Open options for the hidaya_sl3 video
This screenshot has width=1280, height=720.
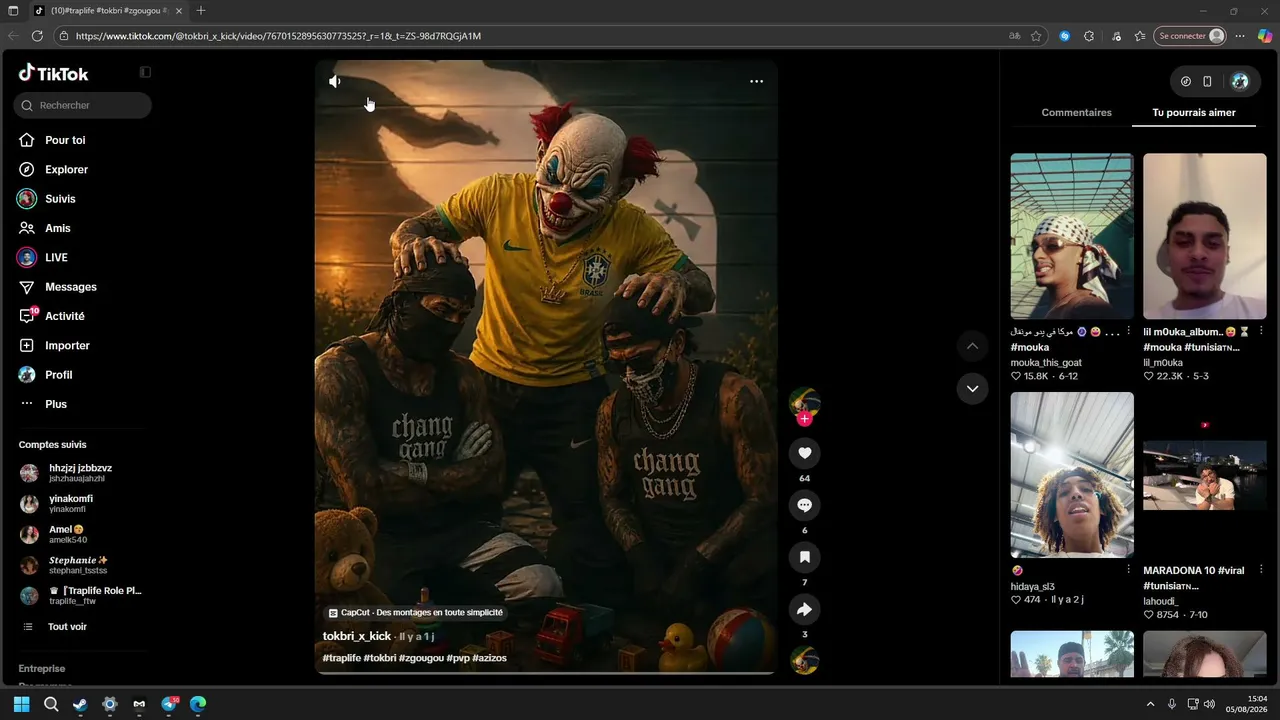(1129, 570)
